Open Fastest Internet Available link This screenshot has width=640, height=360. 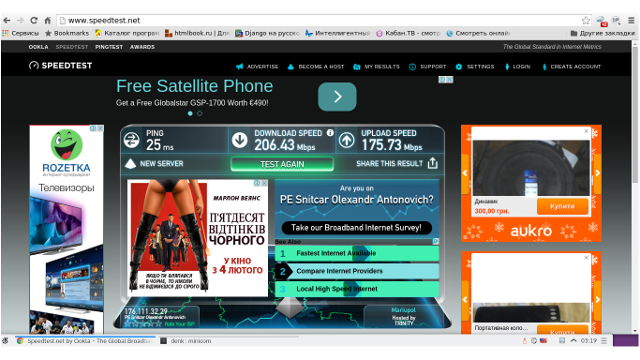click(357, 253)
